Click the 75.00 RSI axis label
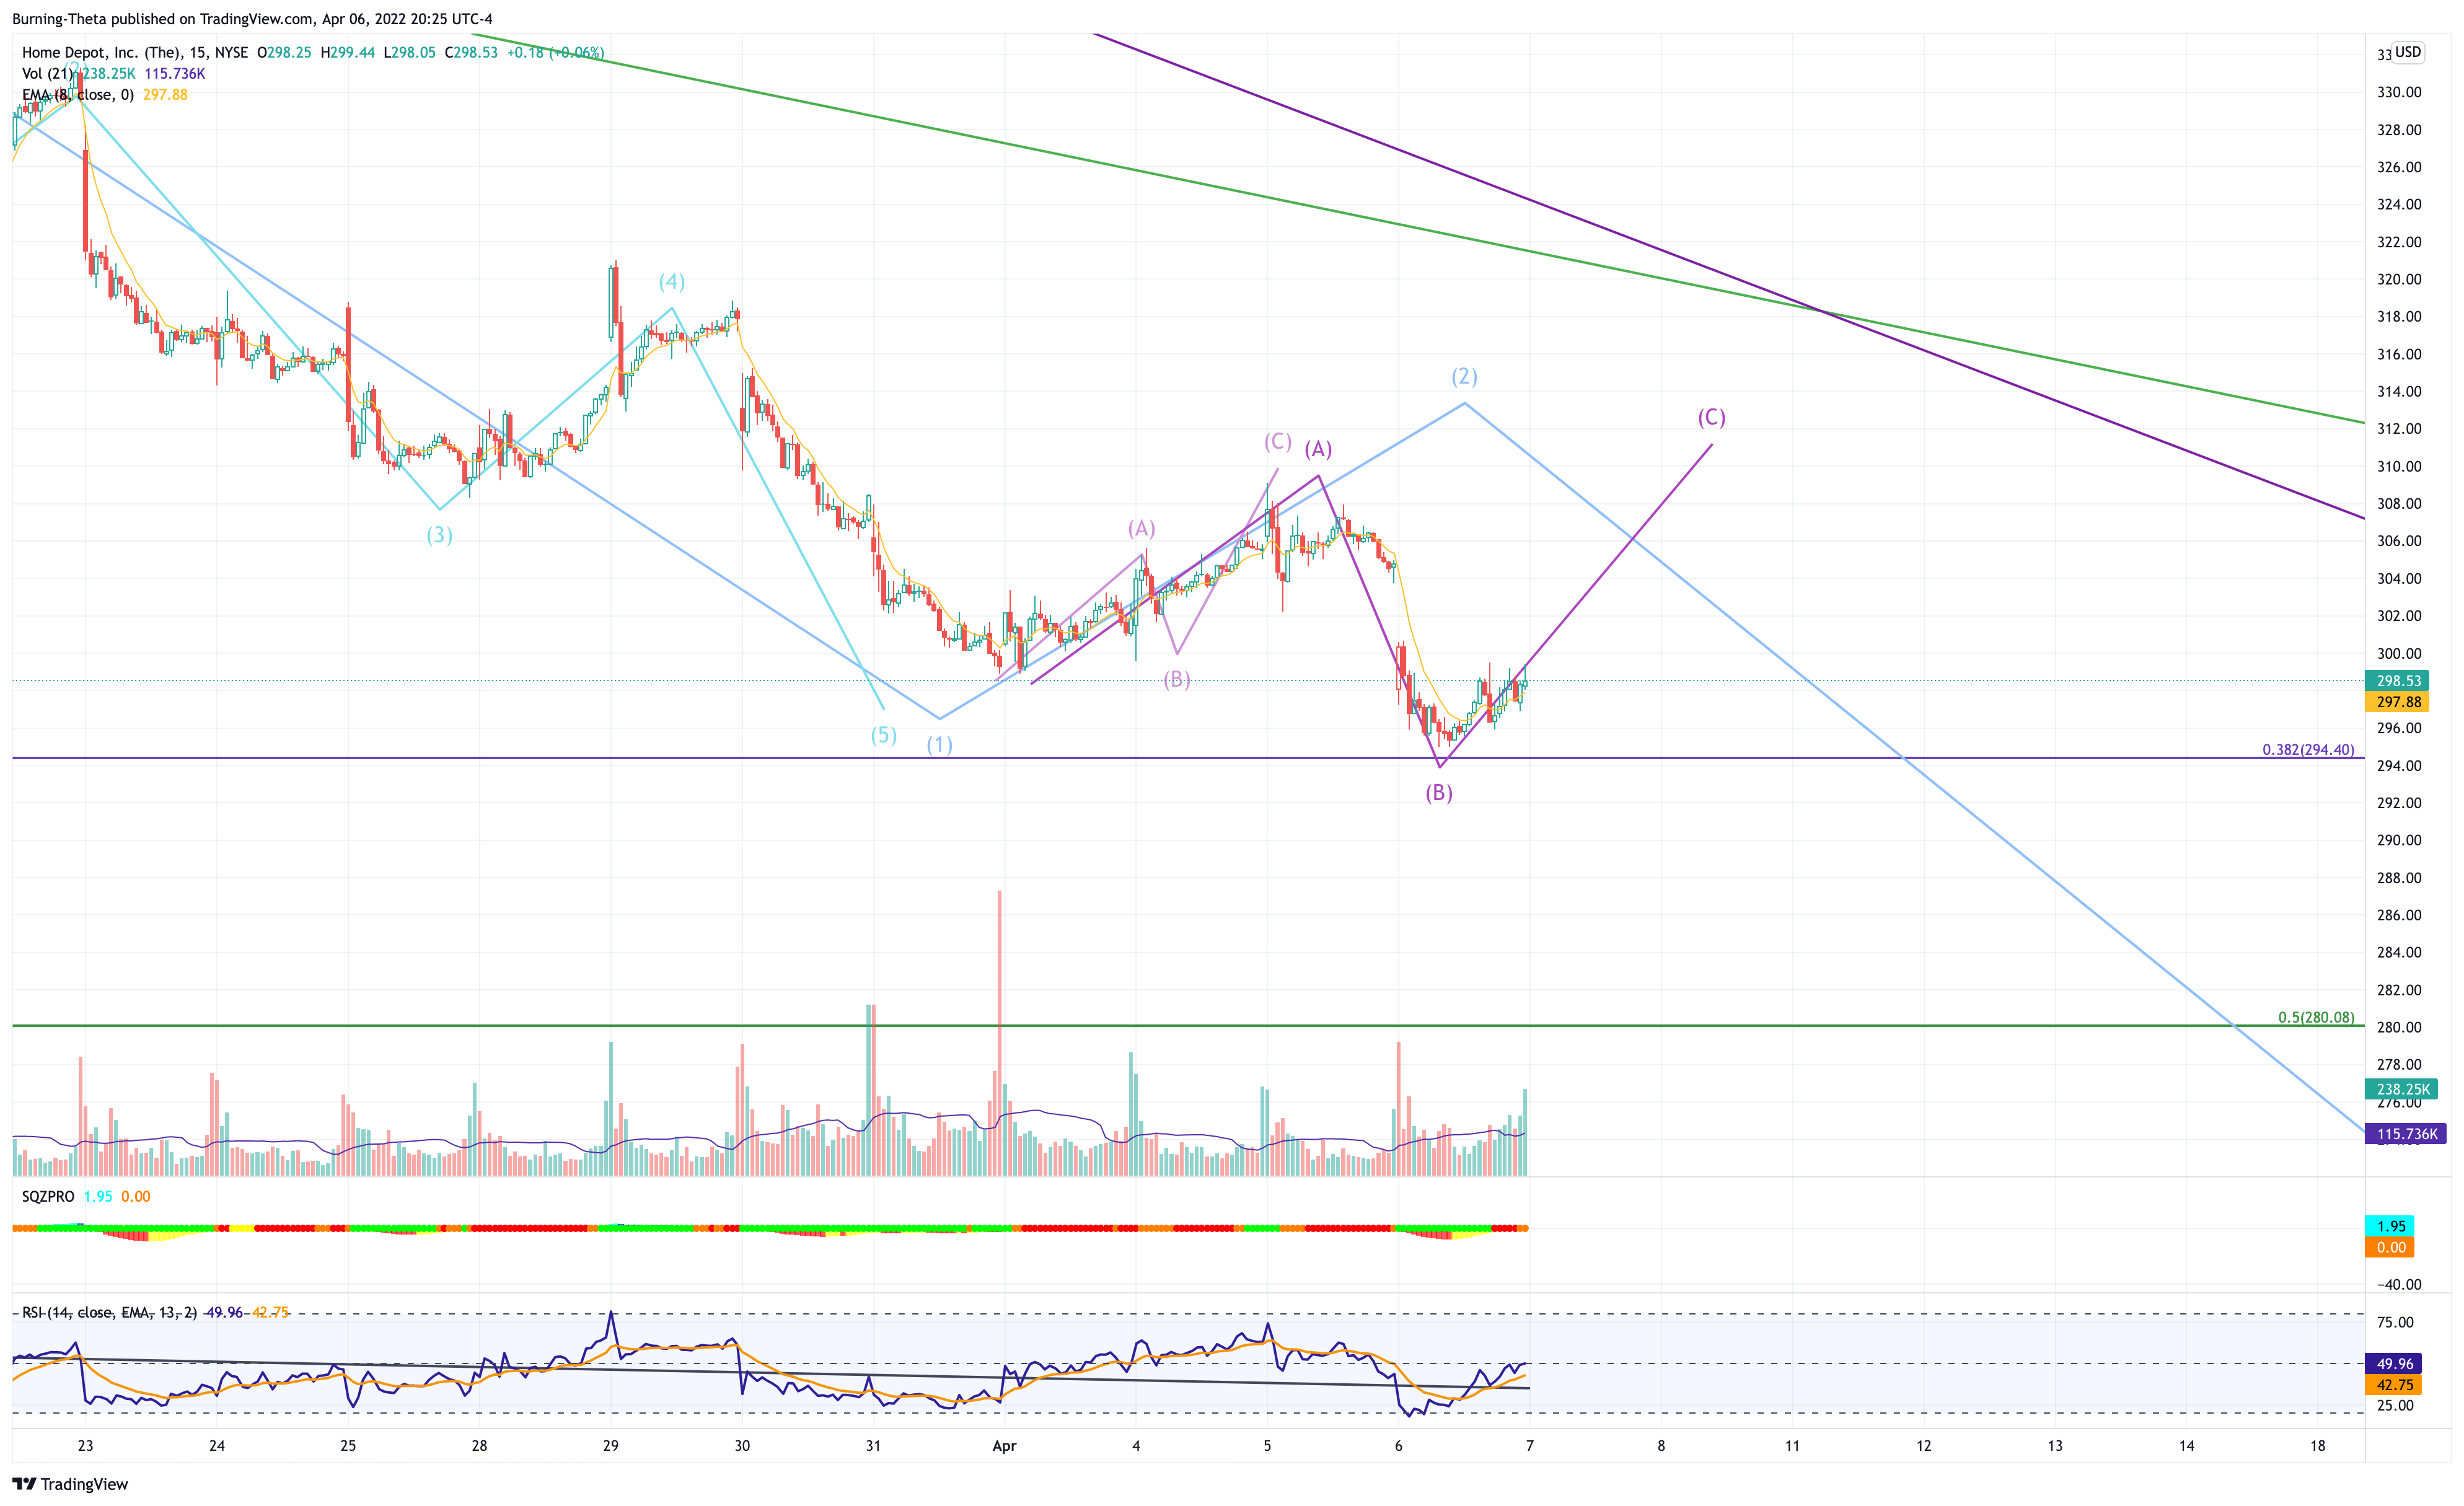Viewport: 2464px width, 1506px height. 2395,1322
